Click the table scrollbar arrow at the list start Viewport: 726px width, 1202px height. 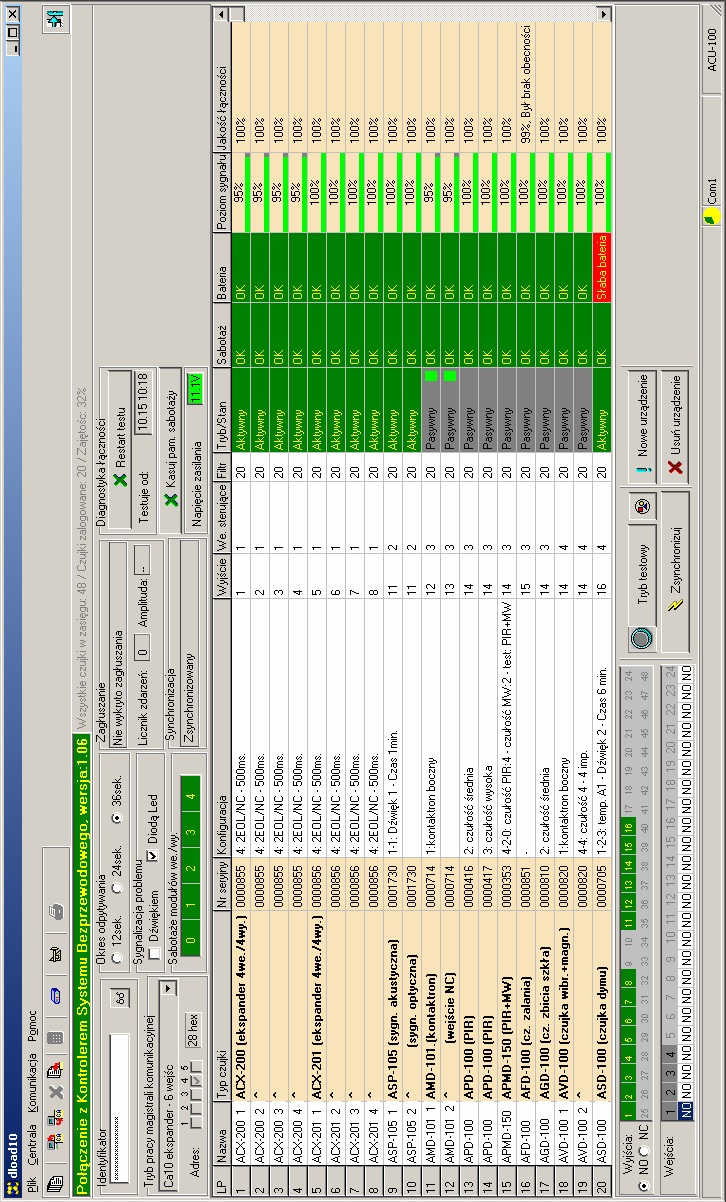[222, 14]
